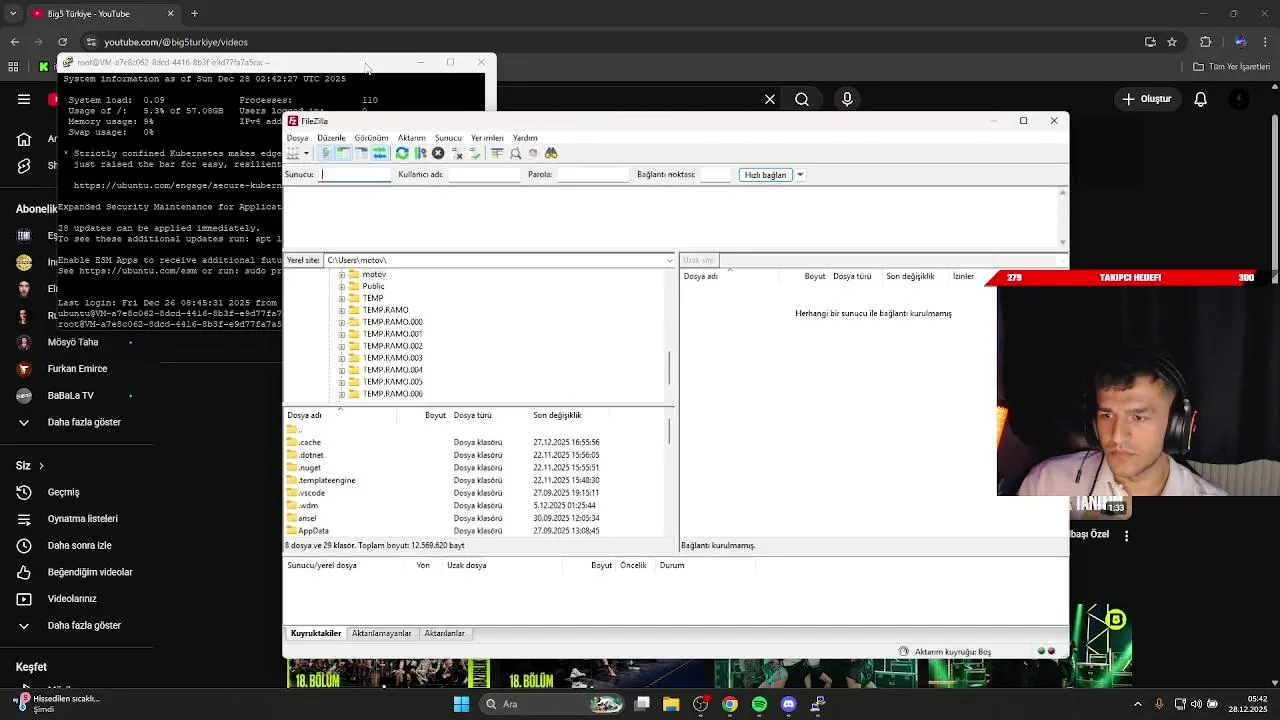This screenshot has width=1280, height=720.
Task: Open Geçmiş in YouTube sidebar
Action: (63, 492)
